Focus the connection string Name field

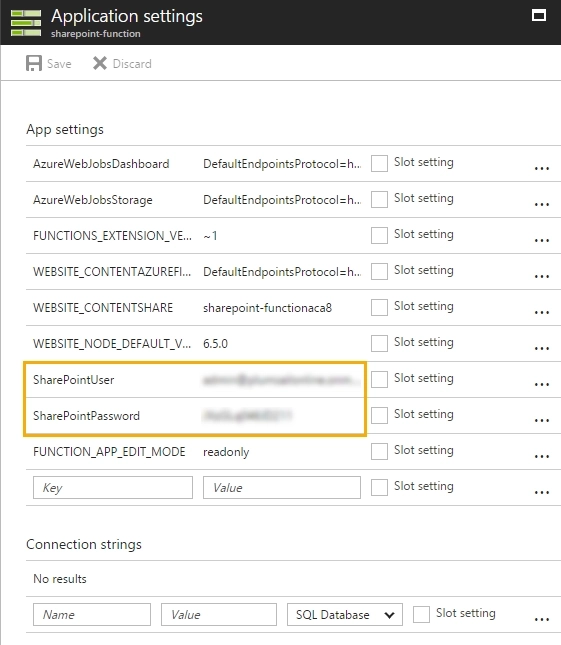(92, 615)
